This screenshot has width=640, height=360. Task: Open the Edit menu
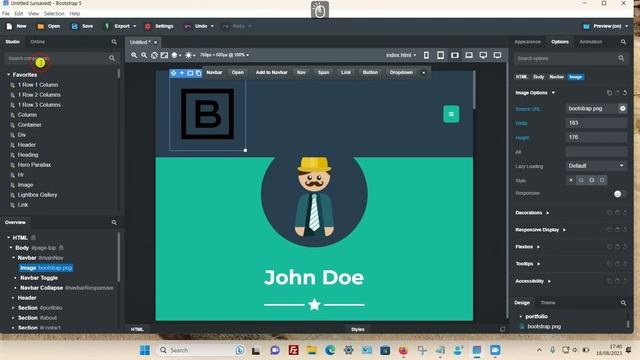pyautogui.click(x=19, y=13)
